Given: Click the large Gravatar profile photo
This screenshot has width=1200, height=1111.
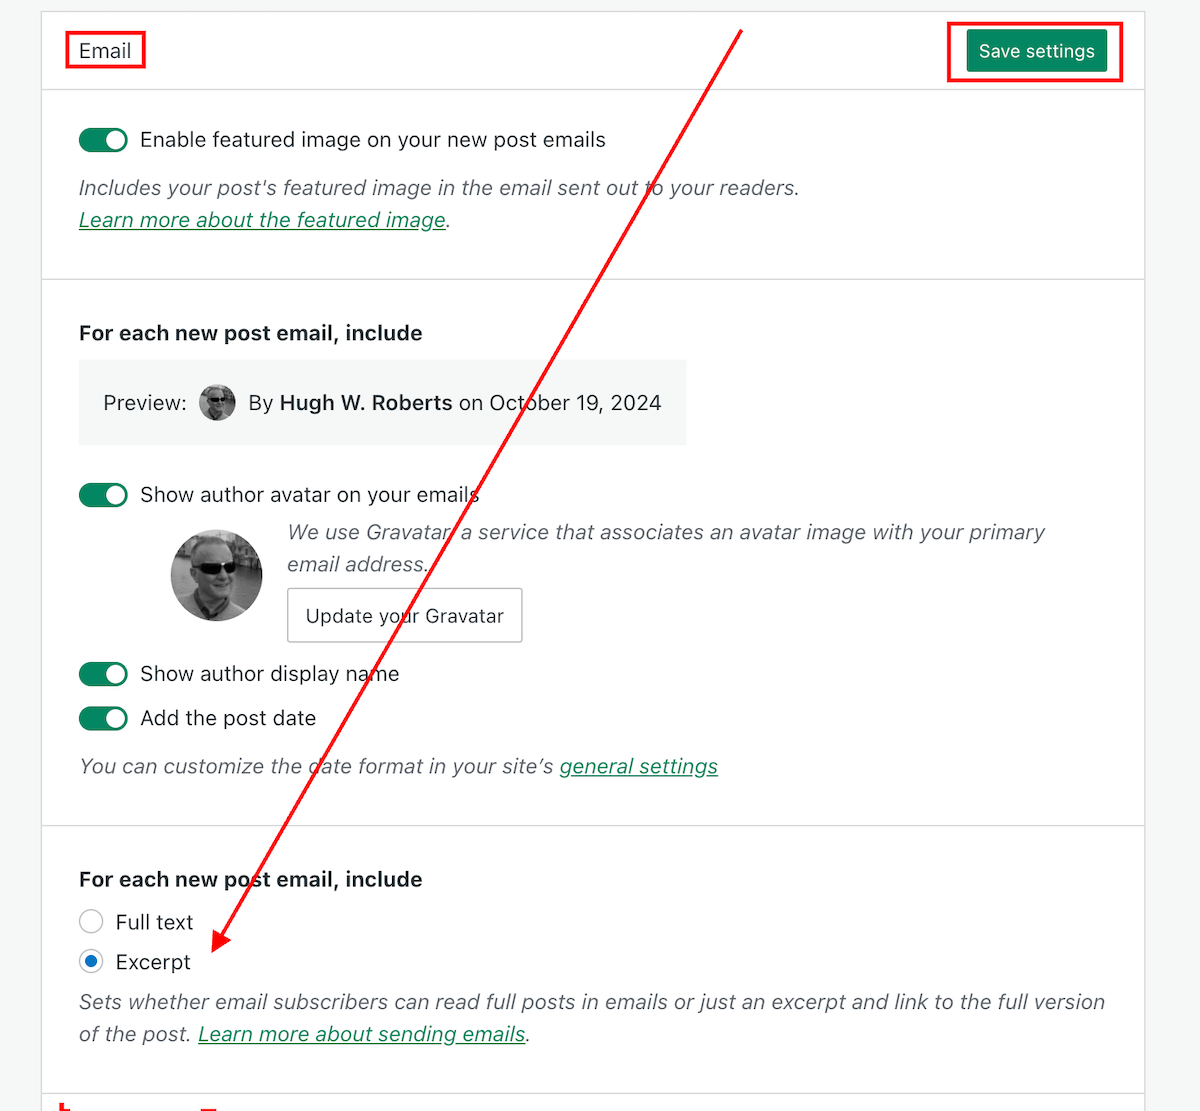Looking at the screenshot, I should tap(216, 575).
